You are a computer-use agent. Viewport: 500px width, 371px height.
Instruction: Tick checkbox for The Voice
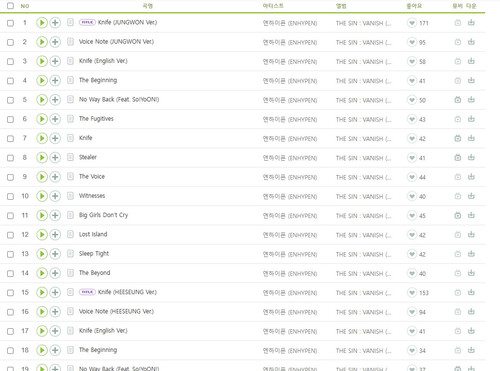tap(10, 177)
